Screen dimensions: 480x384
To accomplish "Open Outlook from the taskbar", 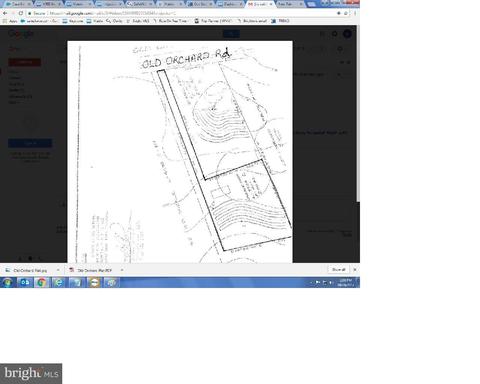I will click(x=24, y=283).
